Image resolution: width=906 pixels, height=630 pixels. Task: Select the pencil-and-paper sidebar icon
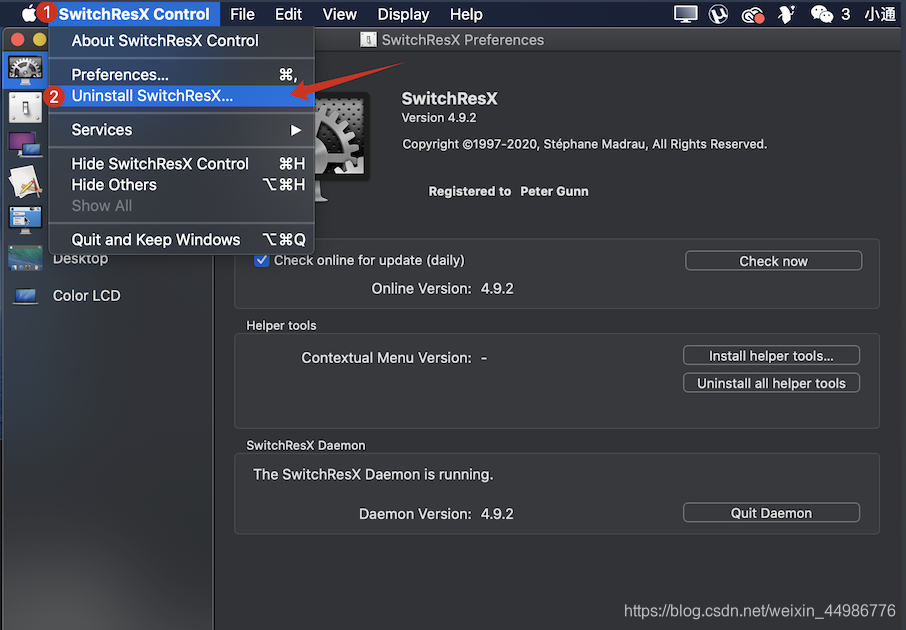coord(25,181)
